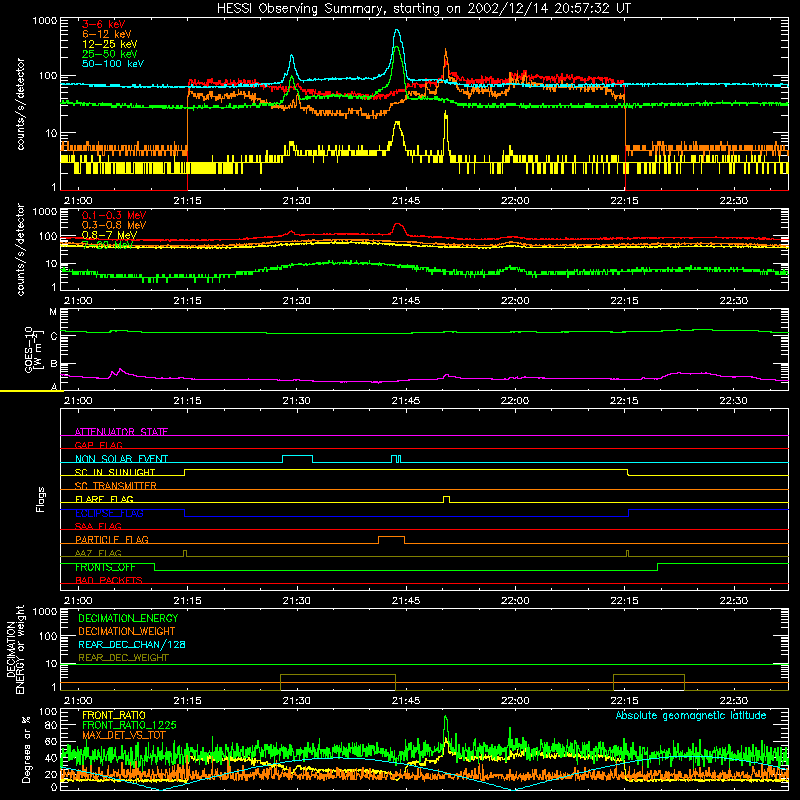
Task: Click the red '0.1-0.3 MeV' legend label
Action: (x=114, y=215)
